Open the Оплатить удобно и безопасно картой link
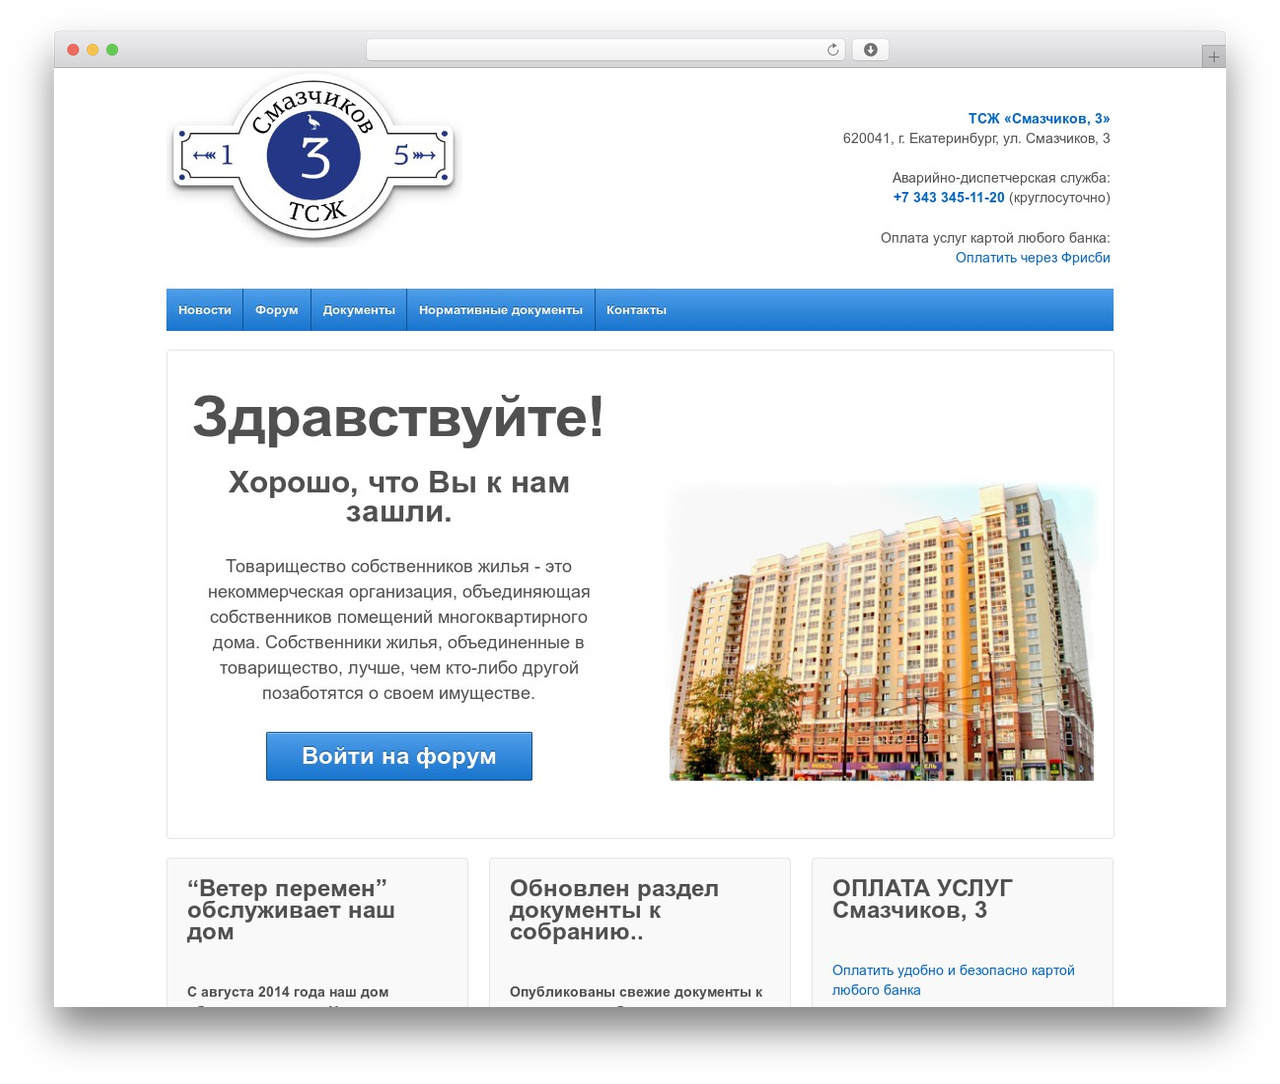 pos(953,980)
